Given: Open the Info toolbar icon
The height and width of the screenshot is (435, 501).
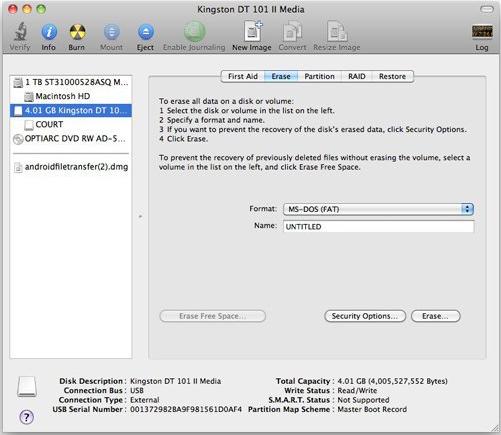Looking at the screenshot, I should pyautogui.click(x=49, y=32).
